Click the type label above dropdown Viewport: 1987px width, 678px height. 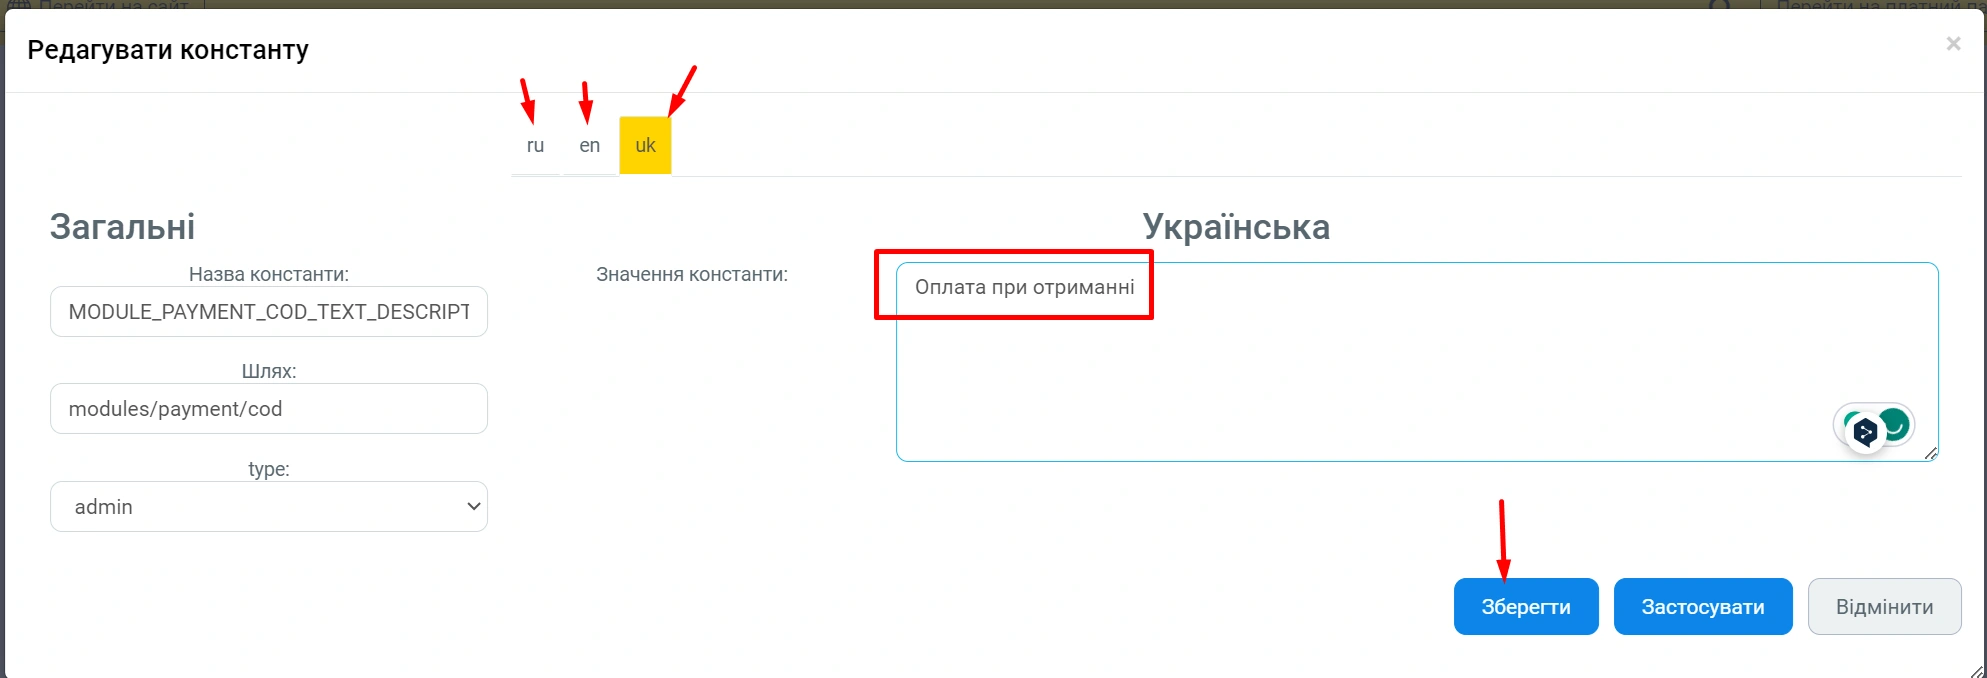tap(269, 469)
